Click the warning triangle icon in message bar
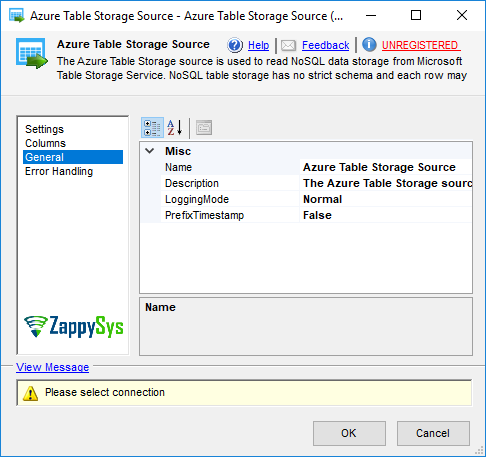The width and height of the screenshot is (486, 457). (x=30, y=393)
